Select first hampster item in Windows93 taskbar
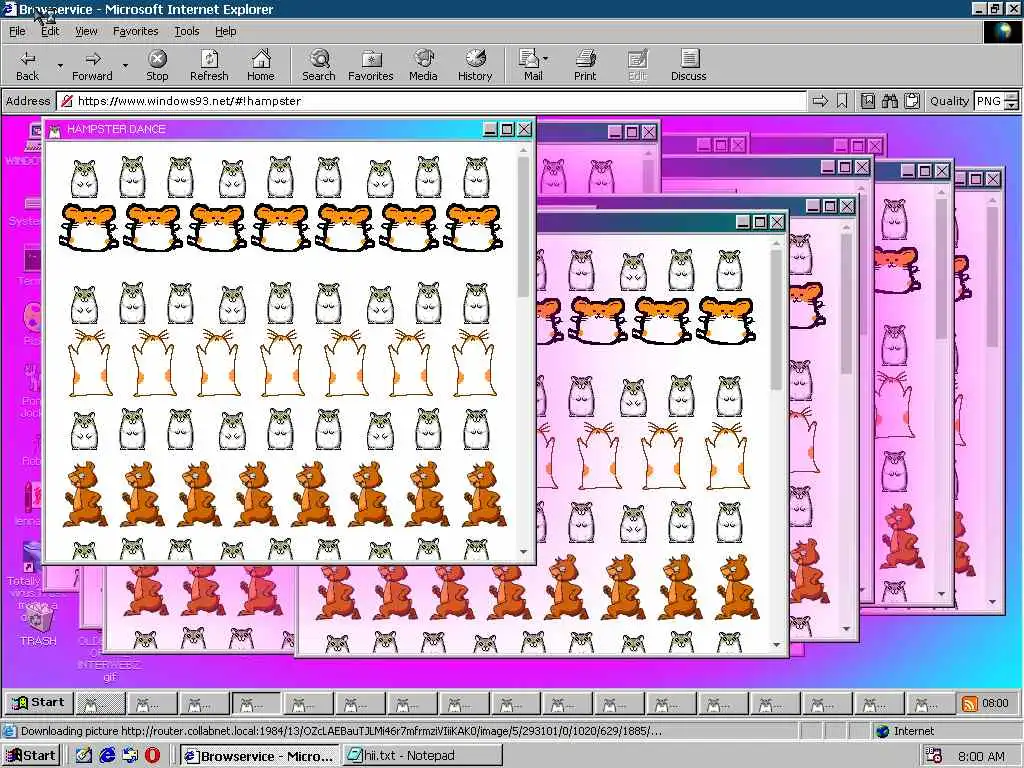Image resolution: width=1024 pixels, height=768 pixels. 100,703
